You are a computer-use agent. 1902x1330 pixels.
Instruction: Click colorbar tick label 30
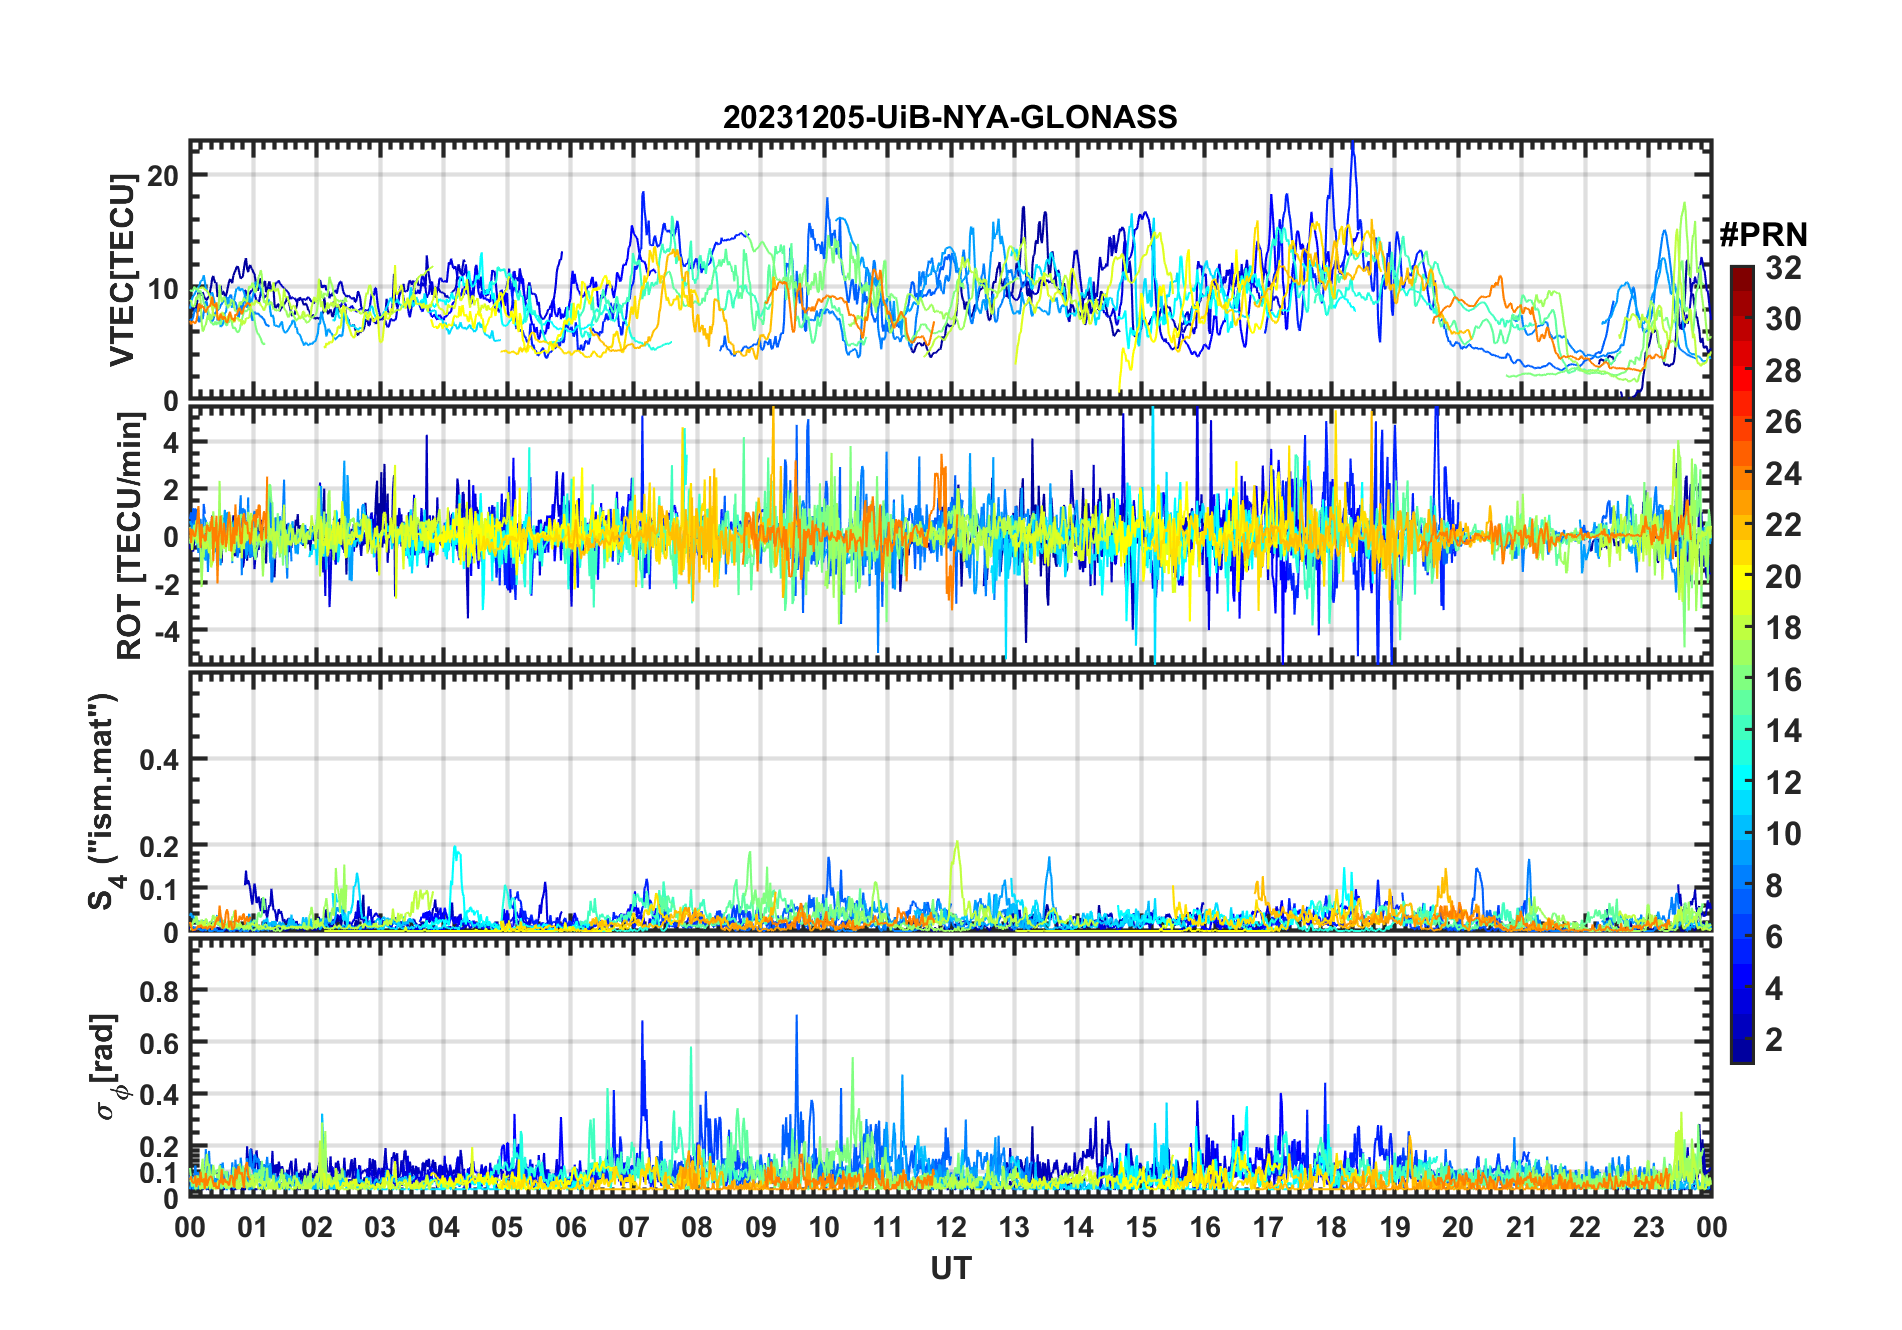1783,319
